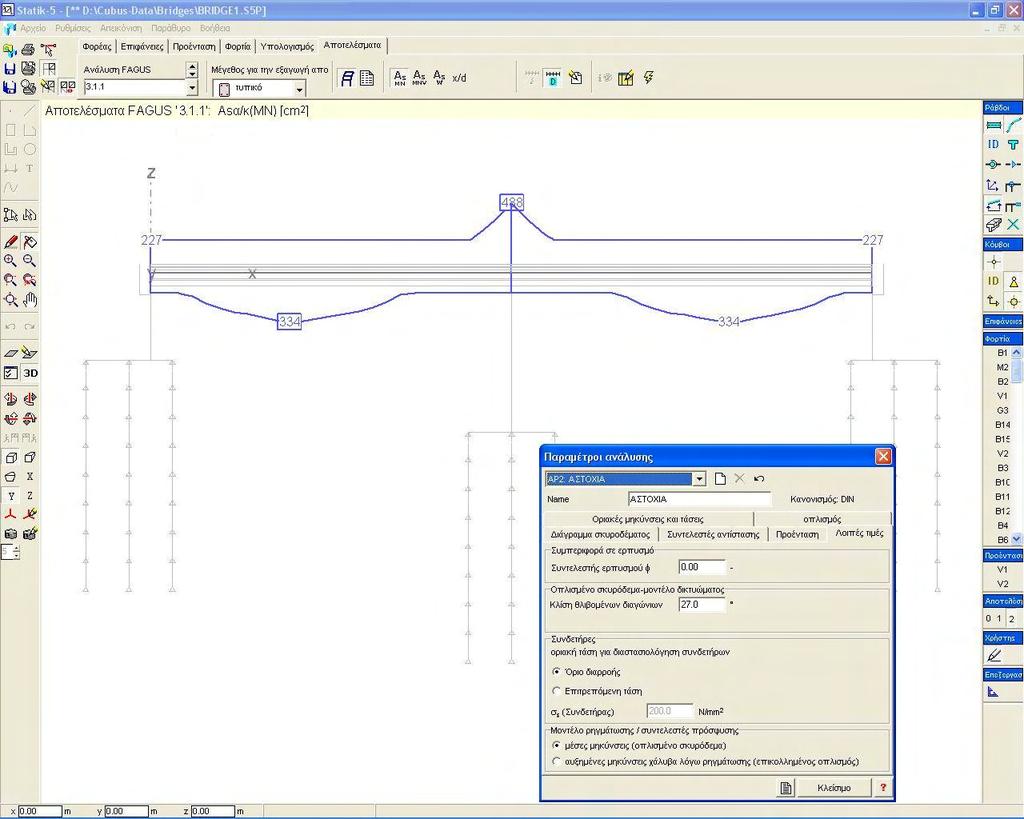This screenshot has width=1024, height=819.
Task: Toggle result stage 0 in Αποτελέσματα panel
Action: (x=988, y=618)
